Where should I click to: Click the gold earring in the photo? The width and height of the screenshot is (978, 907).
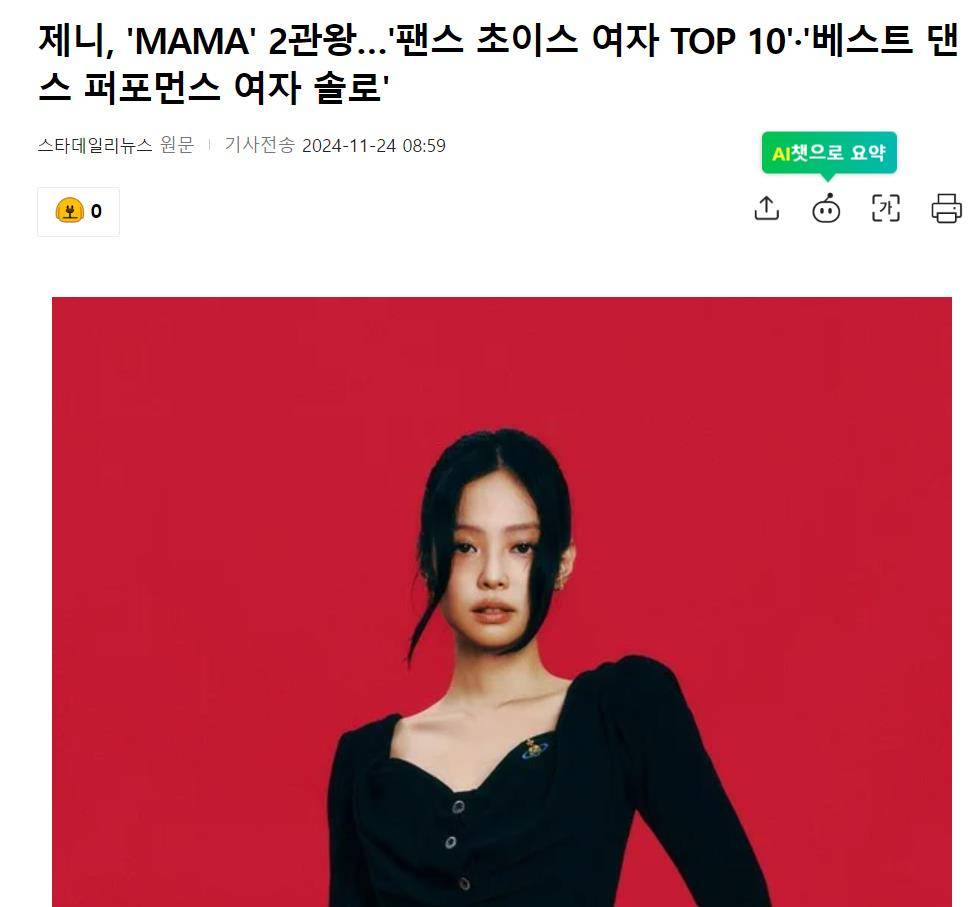(560, 577)
